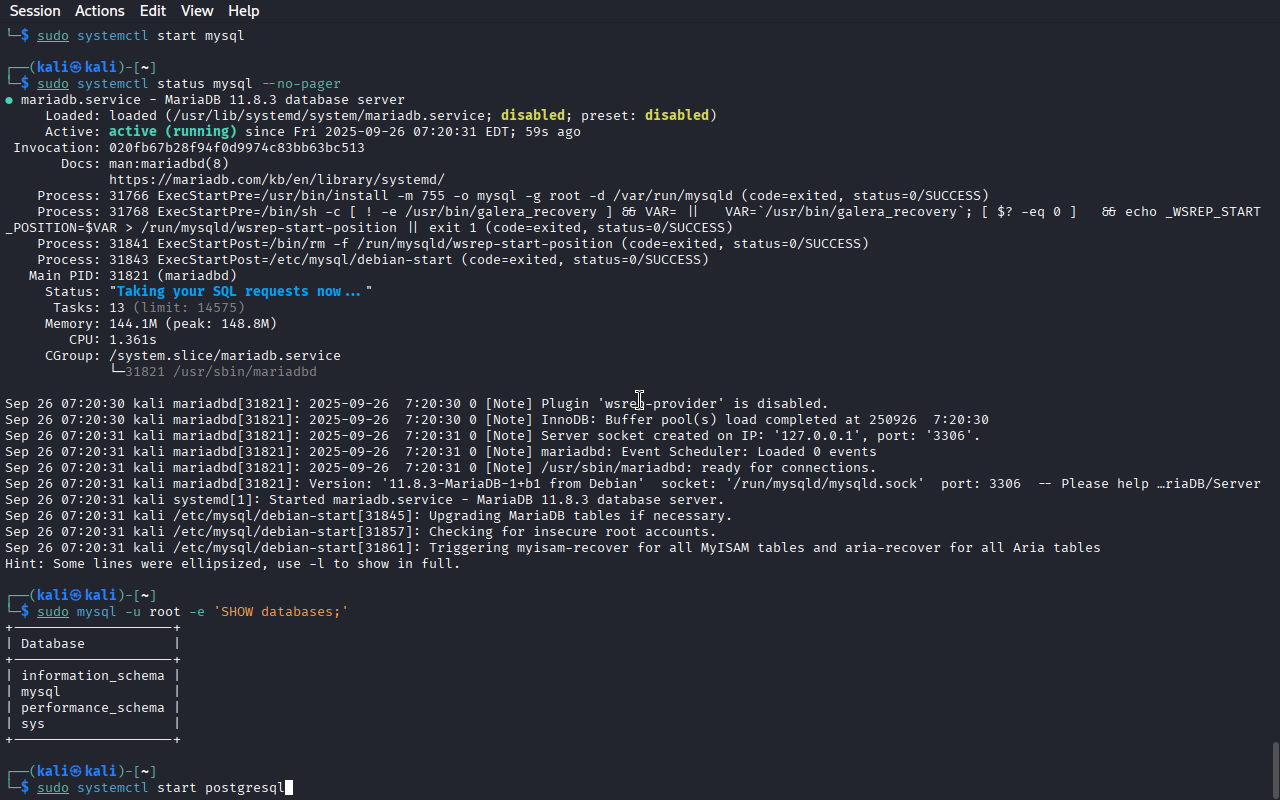
Task: Select the information_schema database row
Action: click(93, 676)
